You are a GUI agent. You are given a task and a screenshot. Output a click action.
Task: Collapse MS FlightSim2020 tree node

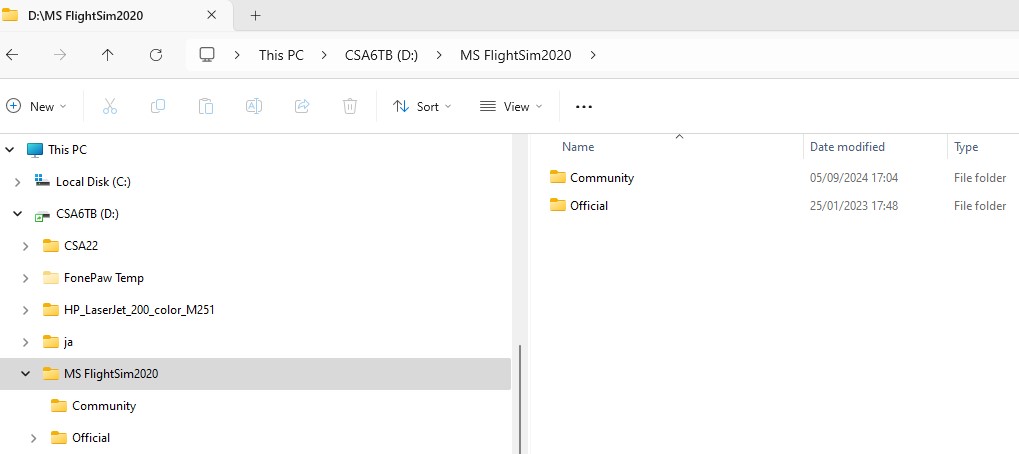click(25, 374)
